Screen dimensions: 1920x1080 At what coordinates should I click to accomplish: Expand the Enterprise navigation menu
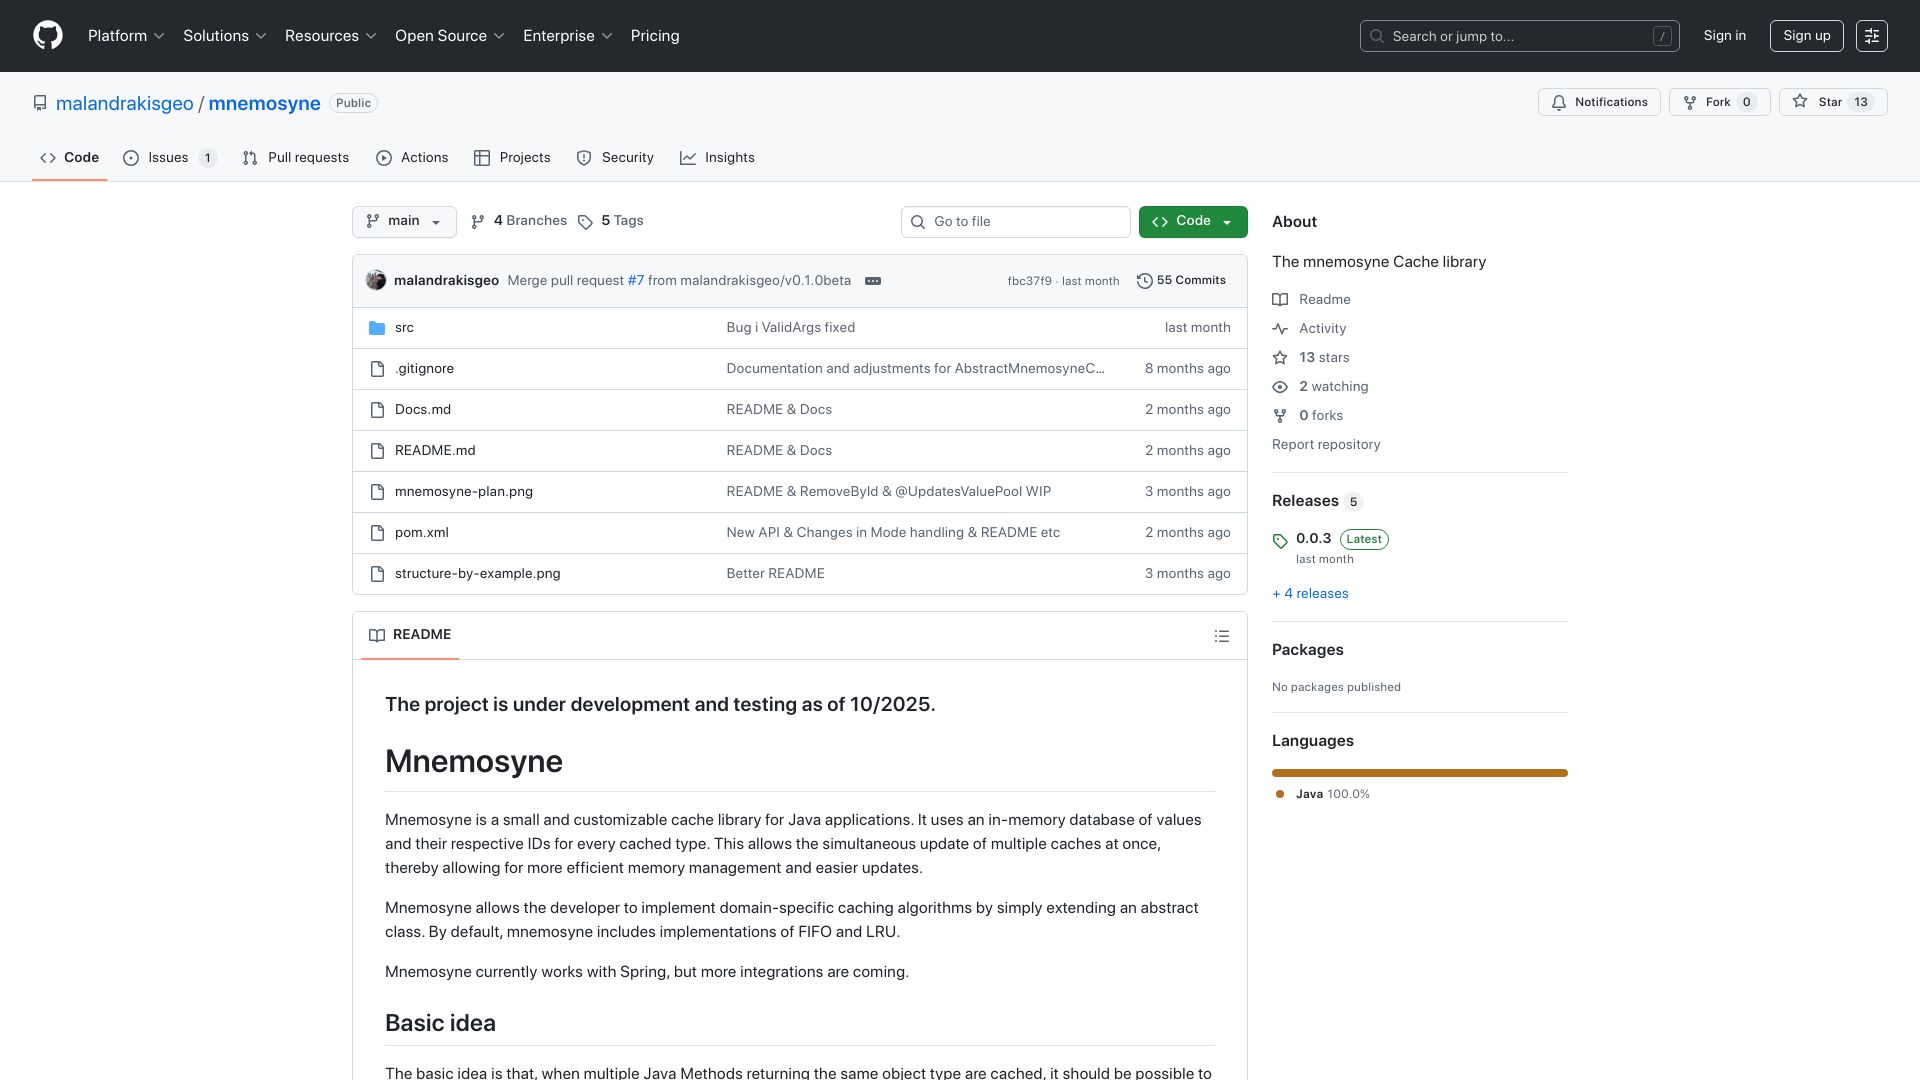568,36
